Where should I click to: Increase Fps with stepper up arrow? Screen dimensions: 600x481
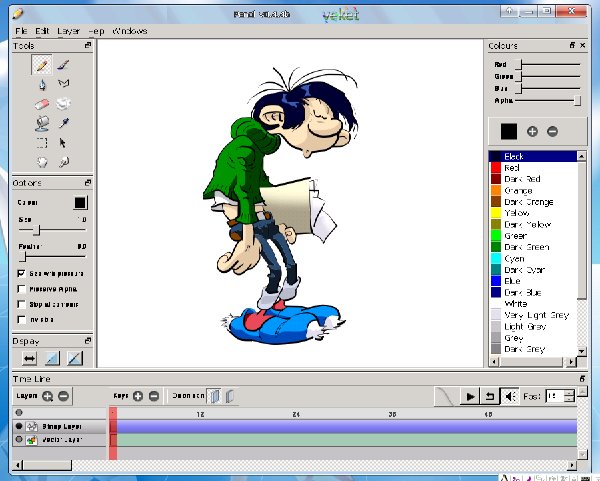[x=570, y=393]
